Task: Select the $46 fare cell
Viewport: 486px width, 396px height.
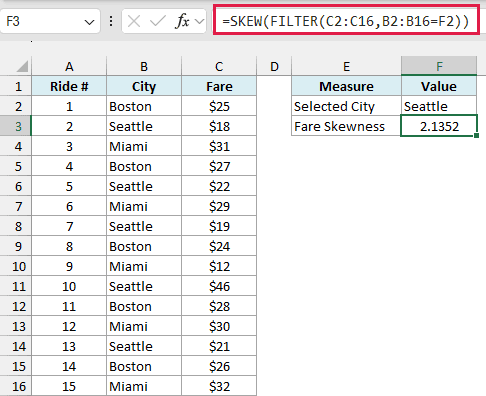Action: [219, 286]
